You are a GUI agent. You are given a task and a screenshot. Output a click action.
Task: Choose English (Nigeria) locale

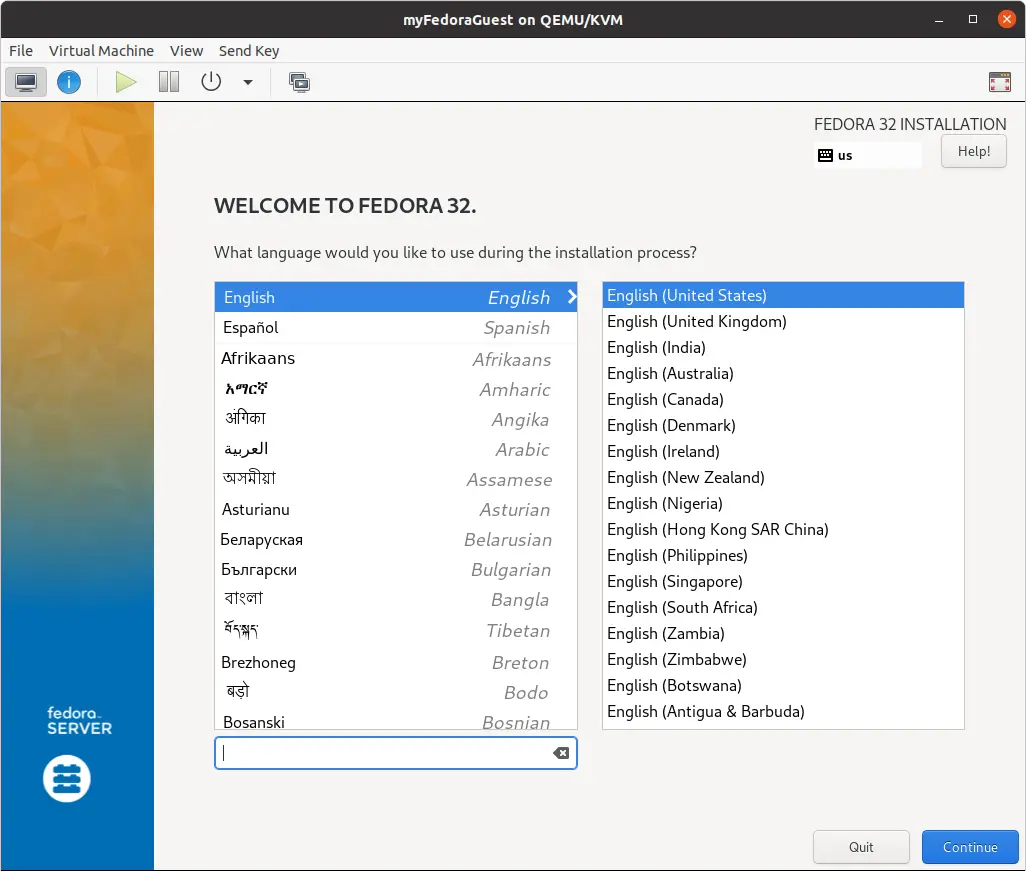click(783, 503)
